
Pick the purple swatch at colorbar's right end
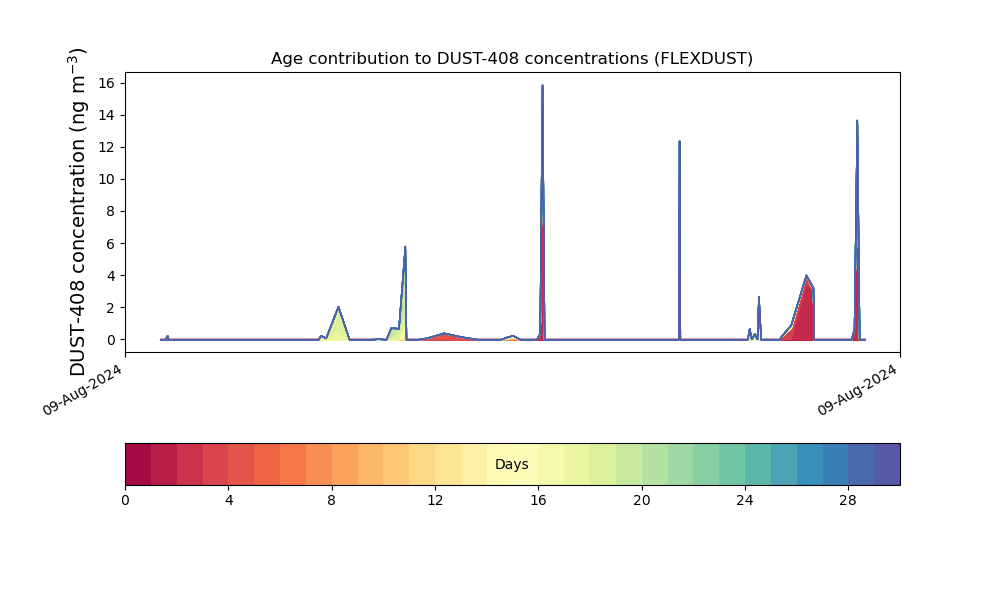(886, 464)
